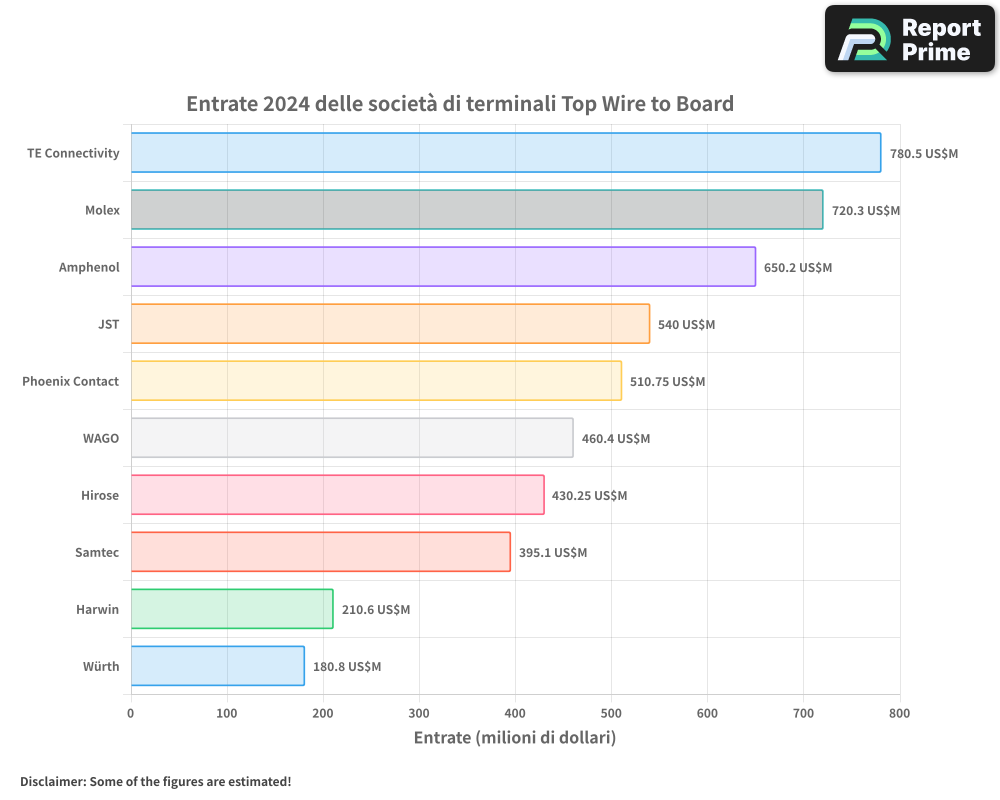Image resolution: width=1000 pixels, height=800 pixels.
Task: Click the TE Connectivity revenue bar
Action: point(505,153)
